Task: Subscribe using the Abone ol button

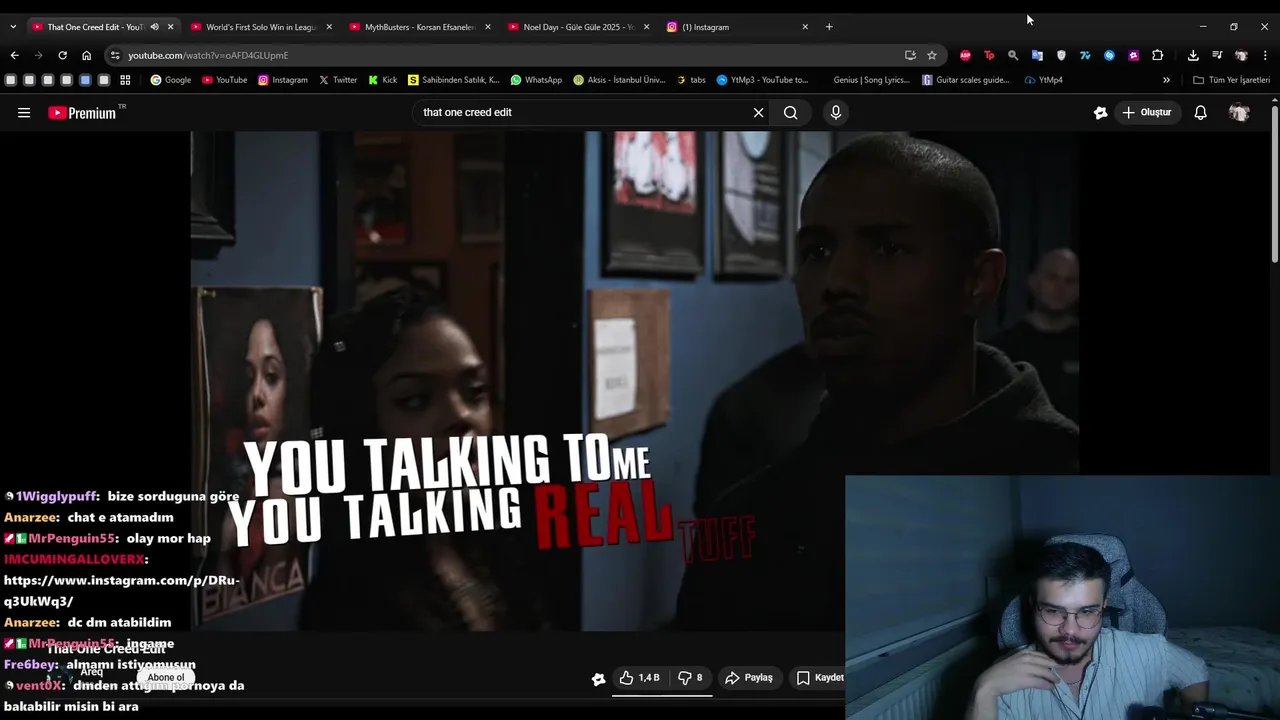Action: coord(166,677)
